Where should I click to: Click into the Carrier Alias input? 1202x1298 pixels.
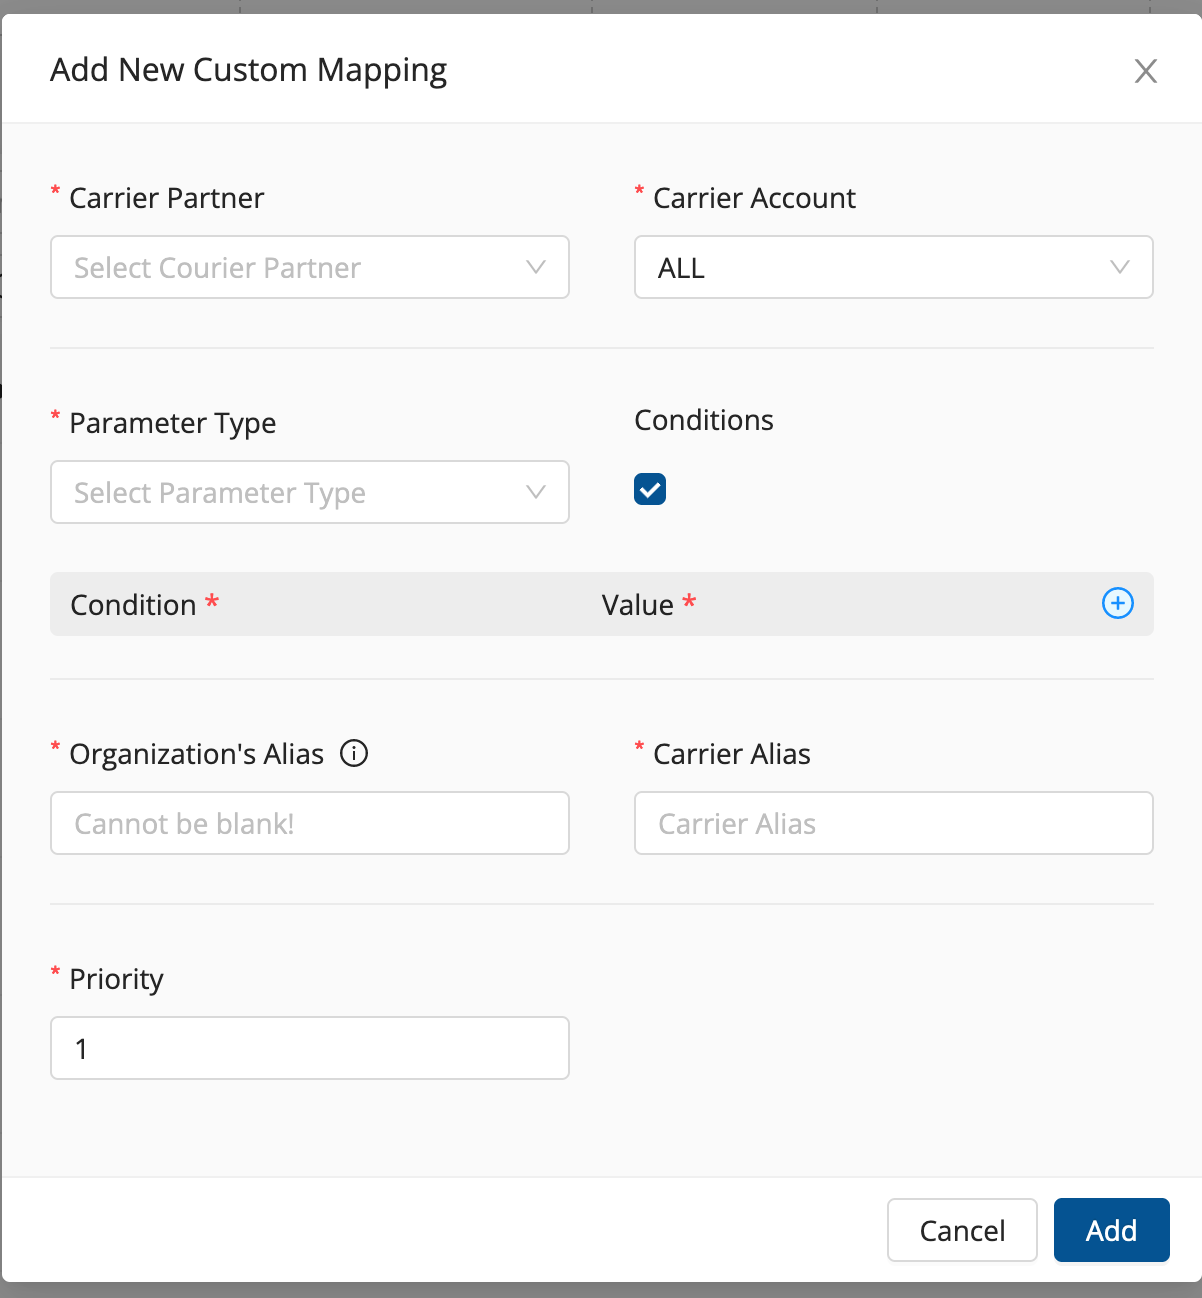[893, 823]
